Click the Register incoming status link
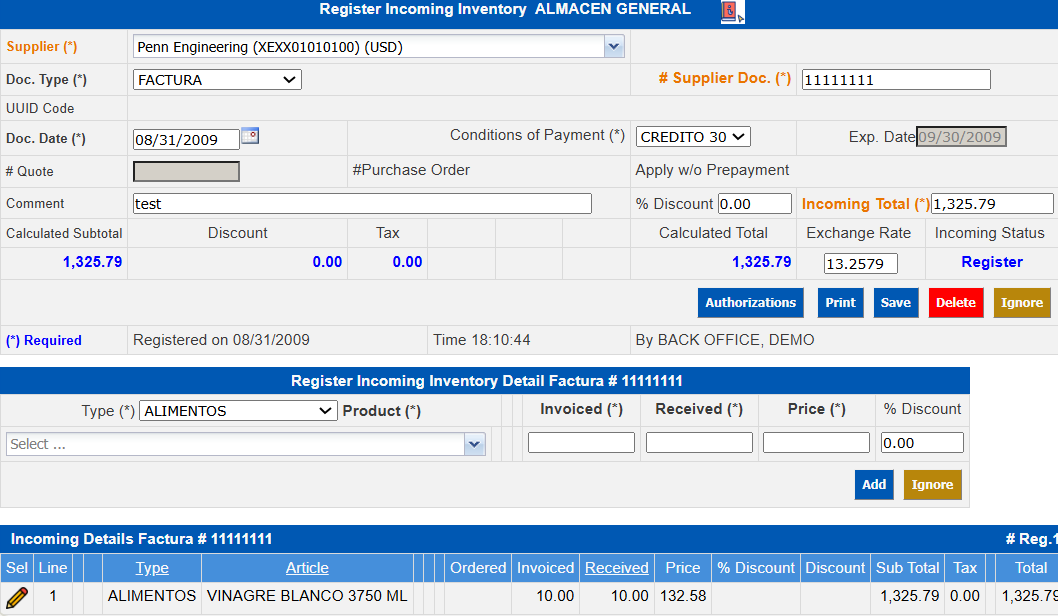The width and height of the screenshot is (1058, 616). point(991,262)
